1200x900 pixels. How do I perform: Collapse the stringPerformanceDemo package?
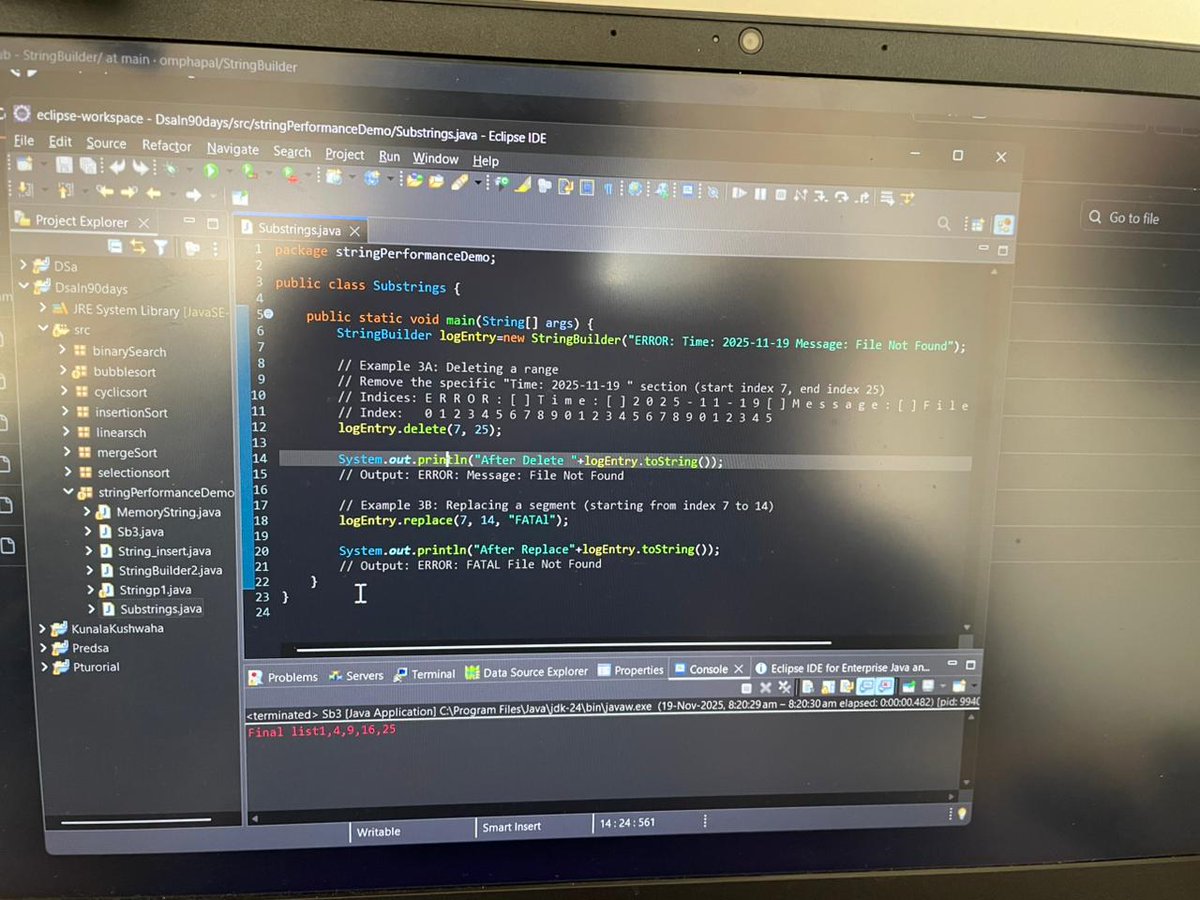coord(68,492)
